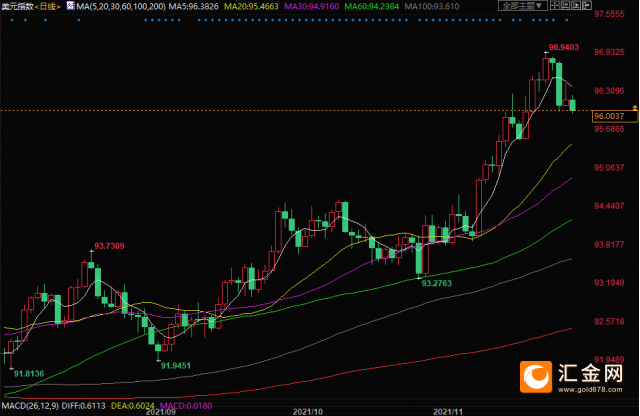Click the 93.8177 price axis label
The height and width of the screenshot is (416, 640).
[609, 244]
